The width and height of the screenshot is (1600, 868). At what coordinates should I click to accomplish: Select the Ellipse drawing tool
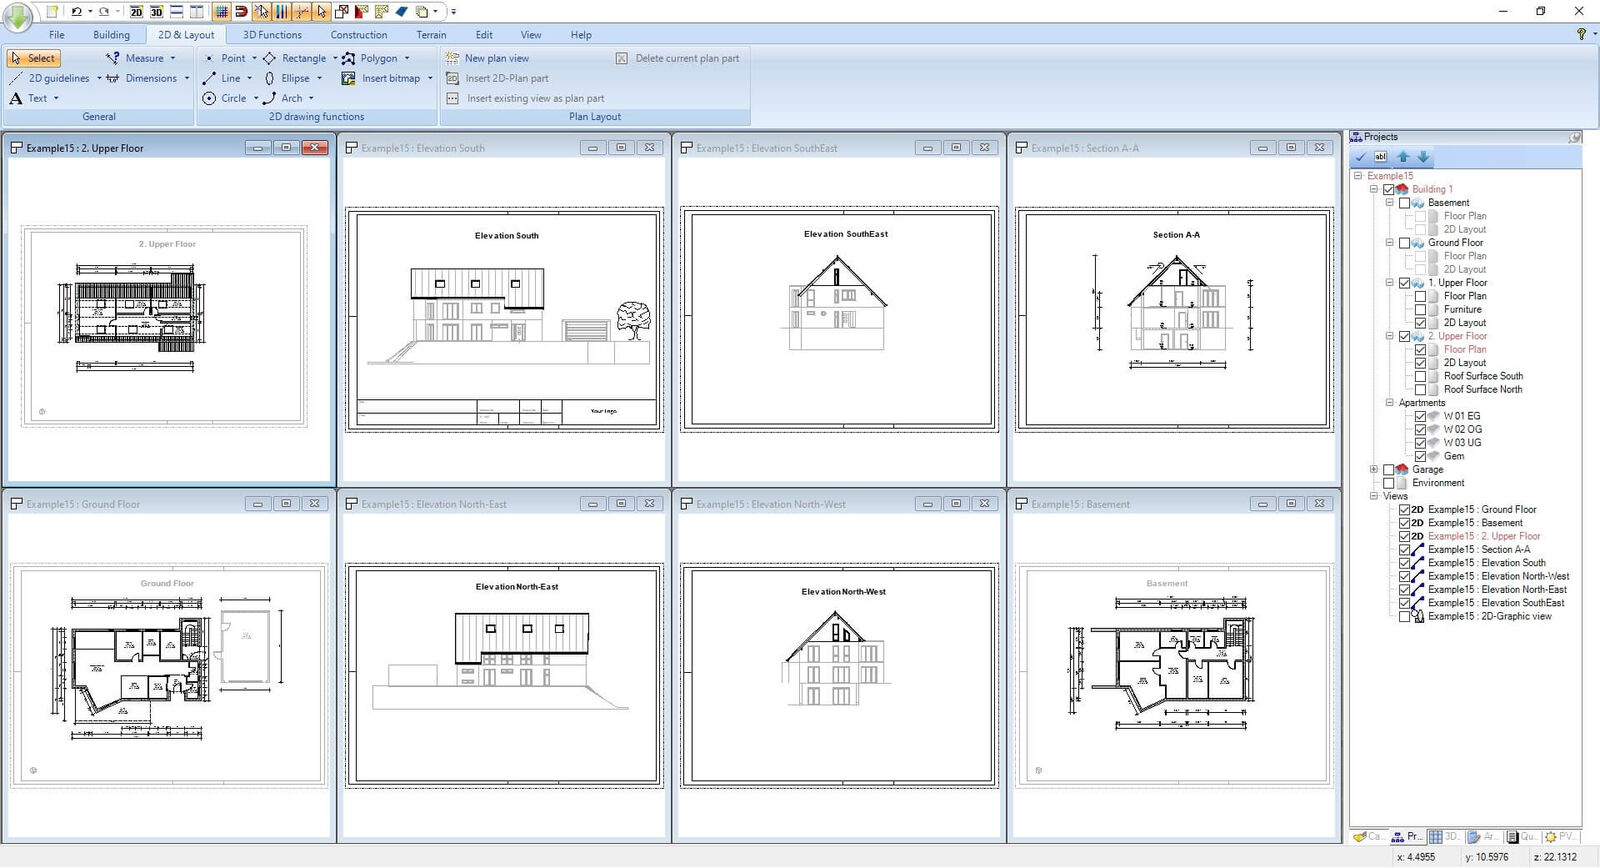coord(286,78)
